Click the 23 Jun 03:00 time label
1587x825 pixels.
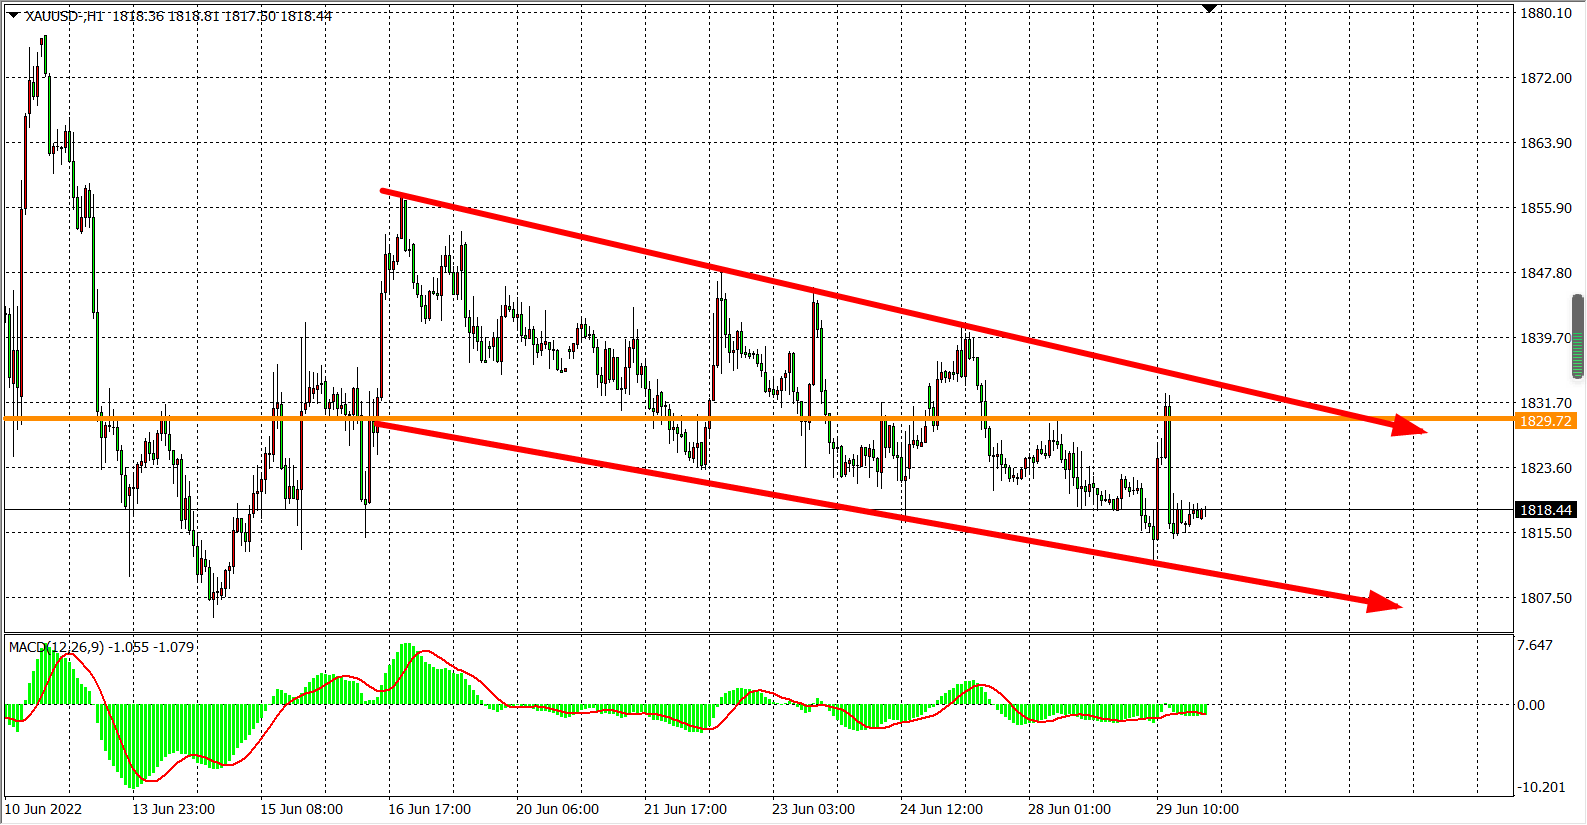[x=813, y=809]
